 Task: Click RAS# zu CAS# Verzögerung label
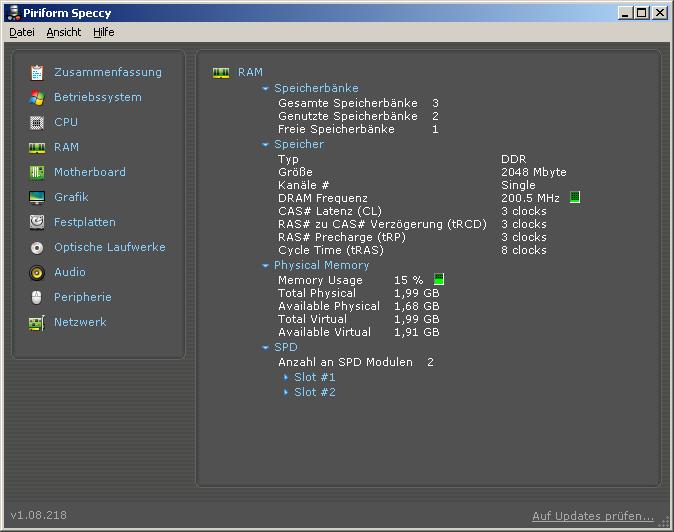pyautogui.click(x=382, y=224)
